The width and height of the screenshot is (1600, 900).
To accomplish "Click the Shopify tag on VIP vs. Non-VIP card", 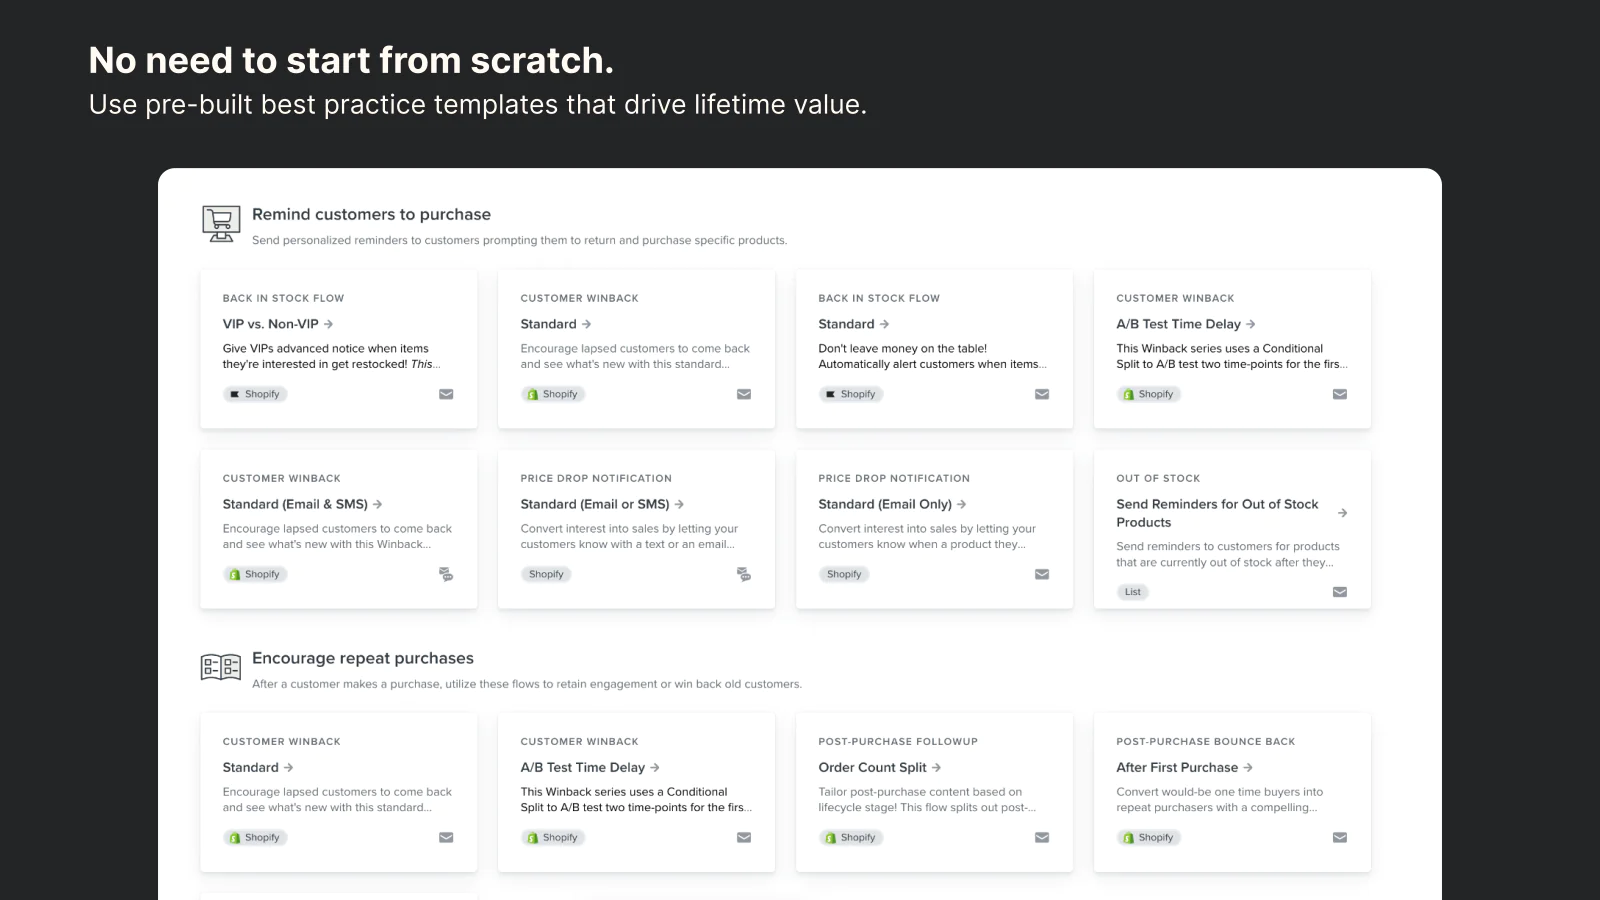I will (255, 394).
